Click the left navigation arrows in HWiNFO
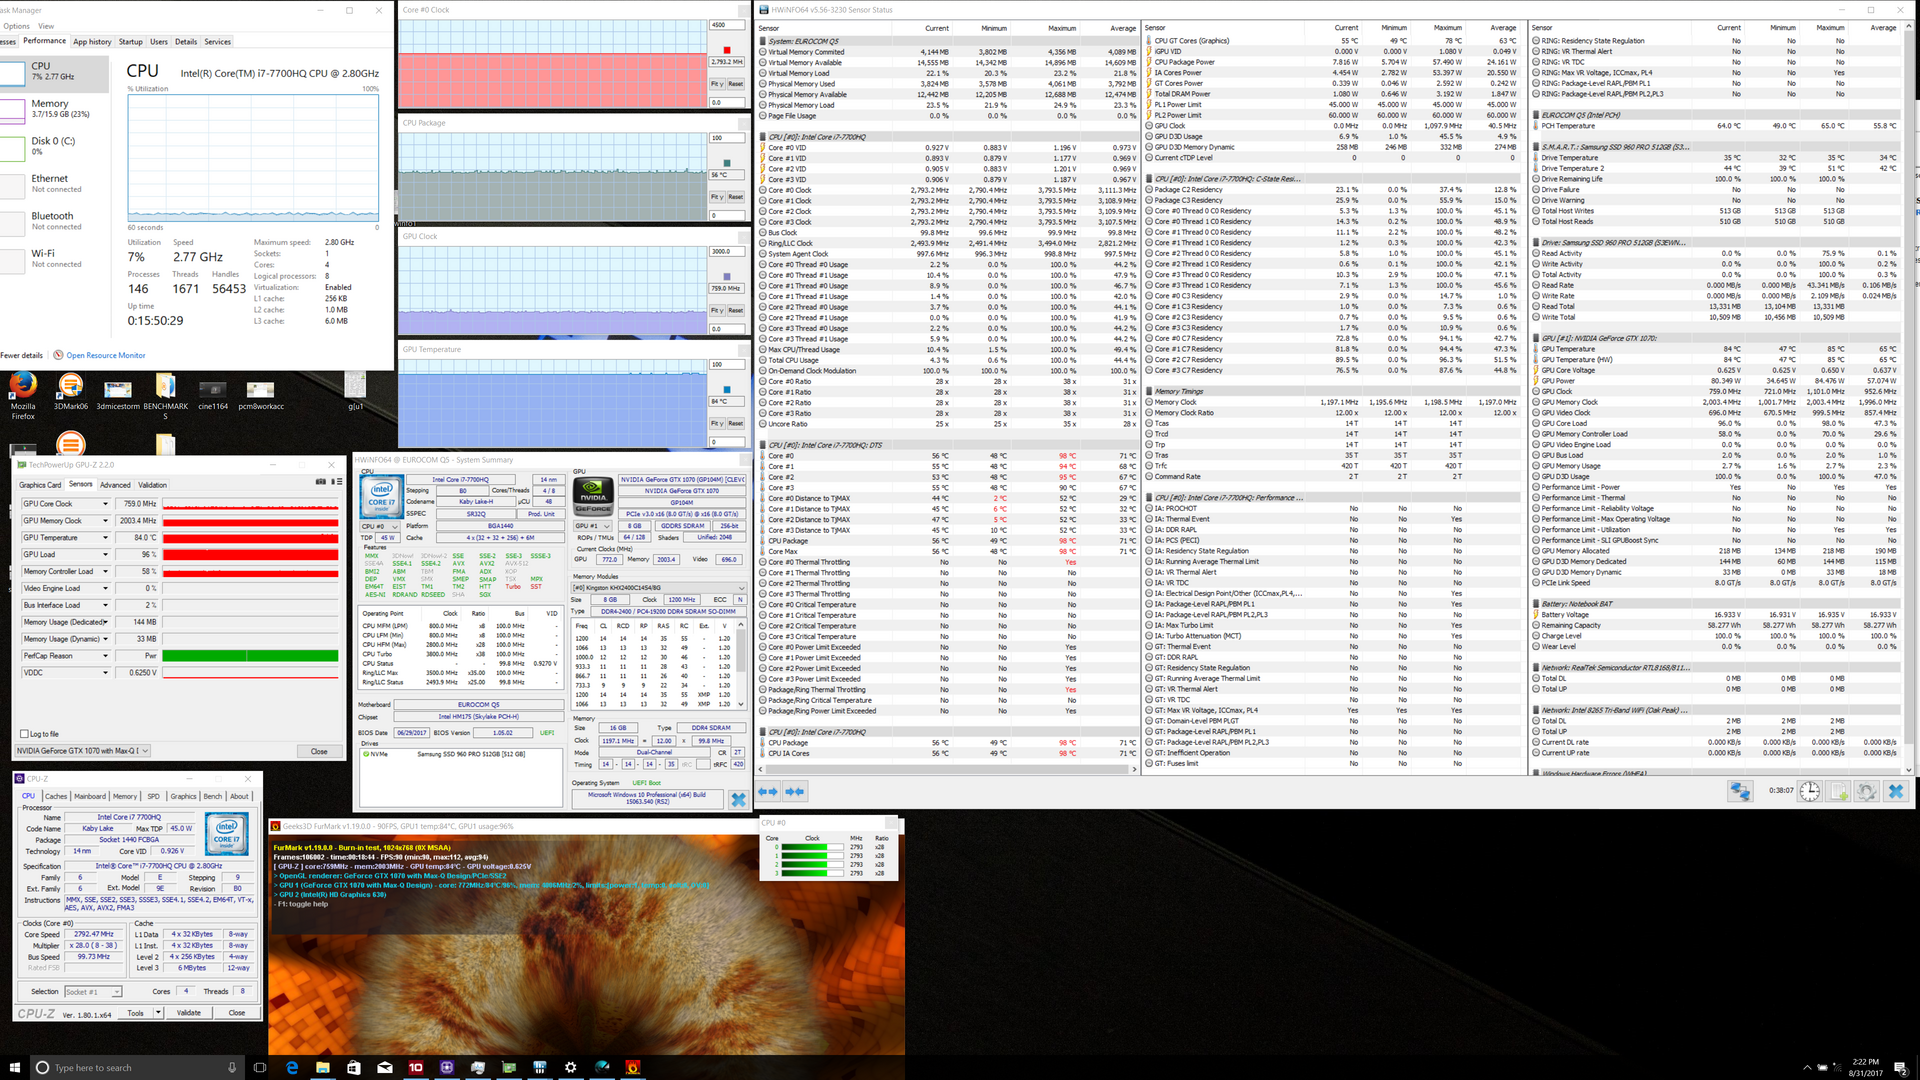This screenshot has height=1080, width=1920. click(x=768, y=791)
